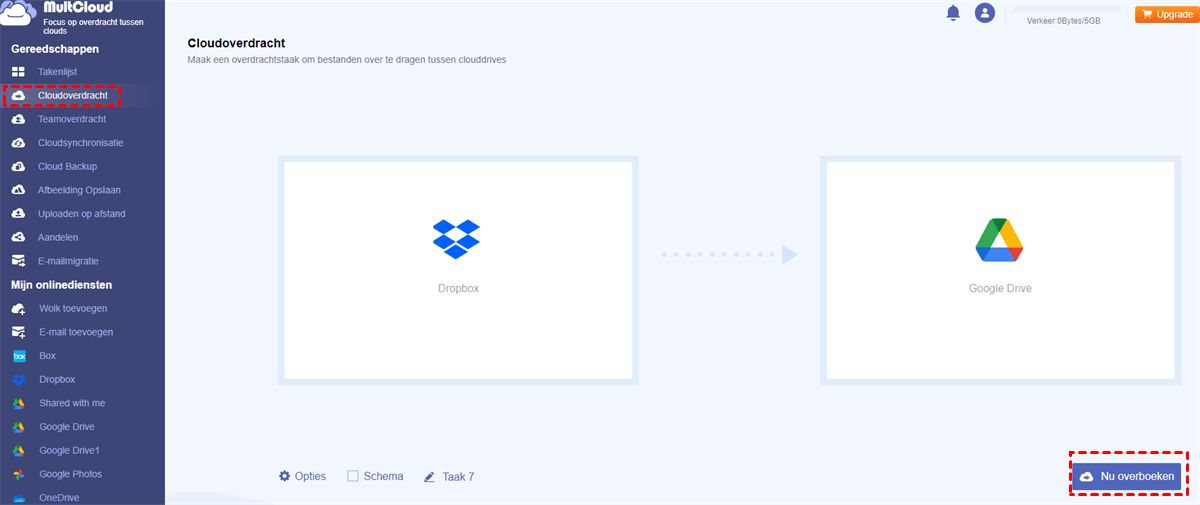Click the Dropbox logo in the source box

(456, 239)
